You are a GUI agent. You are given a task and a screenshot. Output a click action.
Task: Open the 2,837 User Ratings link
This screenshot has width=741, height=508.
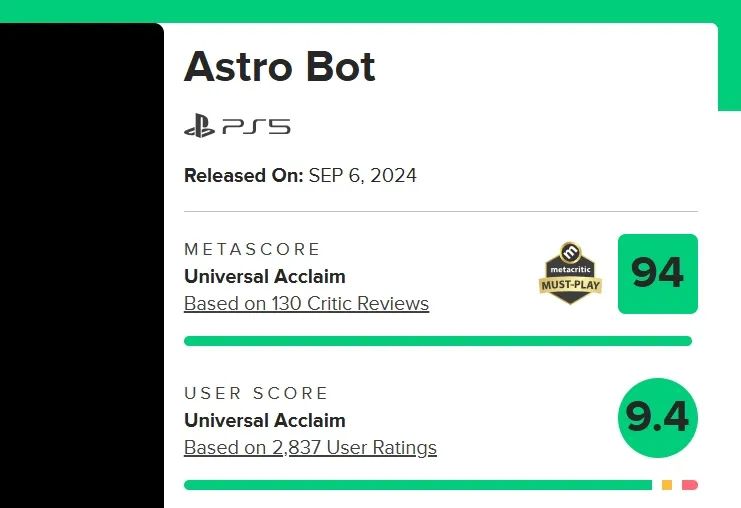pyautogui.click(x=310, y=448)
